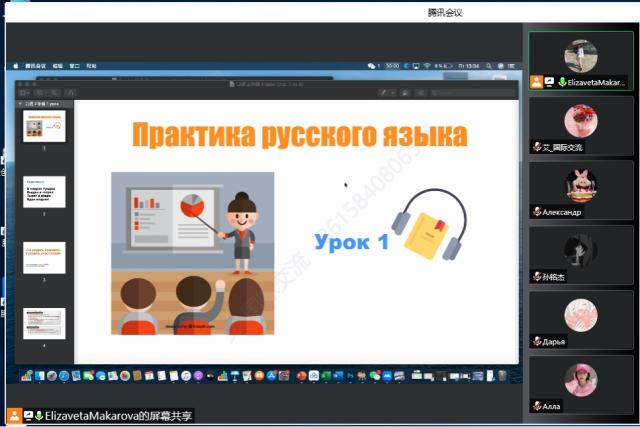
Task: Select the fourth slide thumbnail in the sidebar
Action: click(44, 323)
